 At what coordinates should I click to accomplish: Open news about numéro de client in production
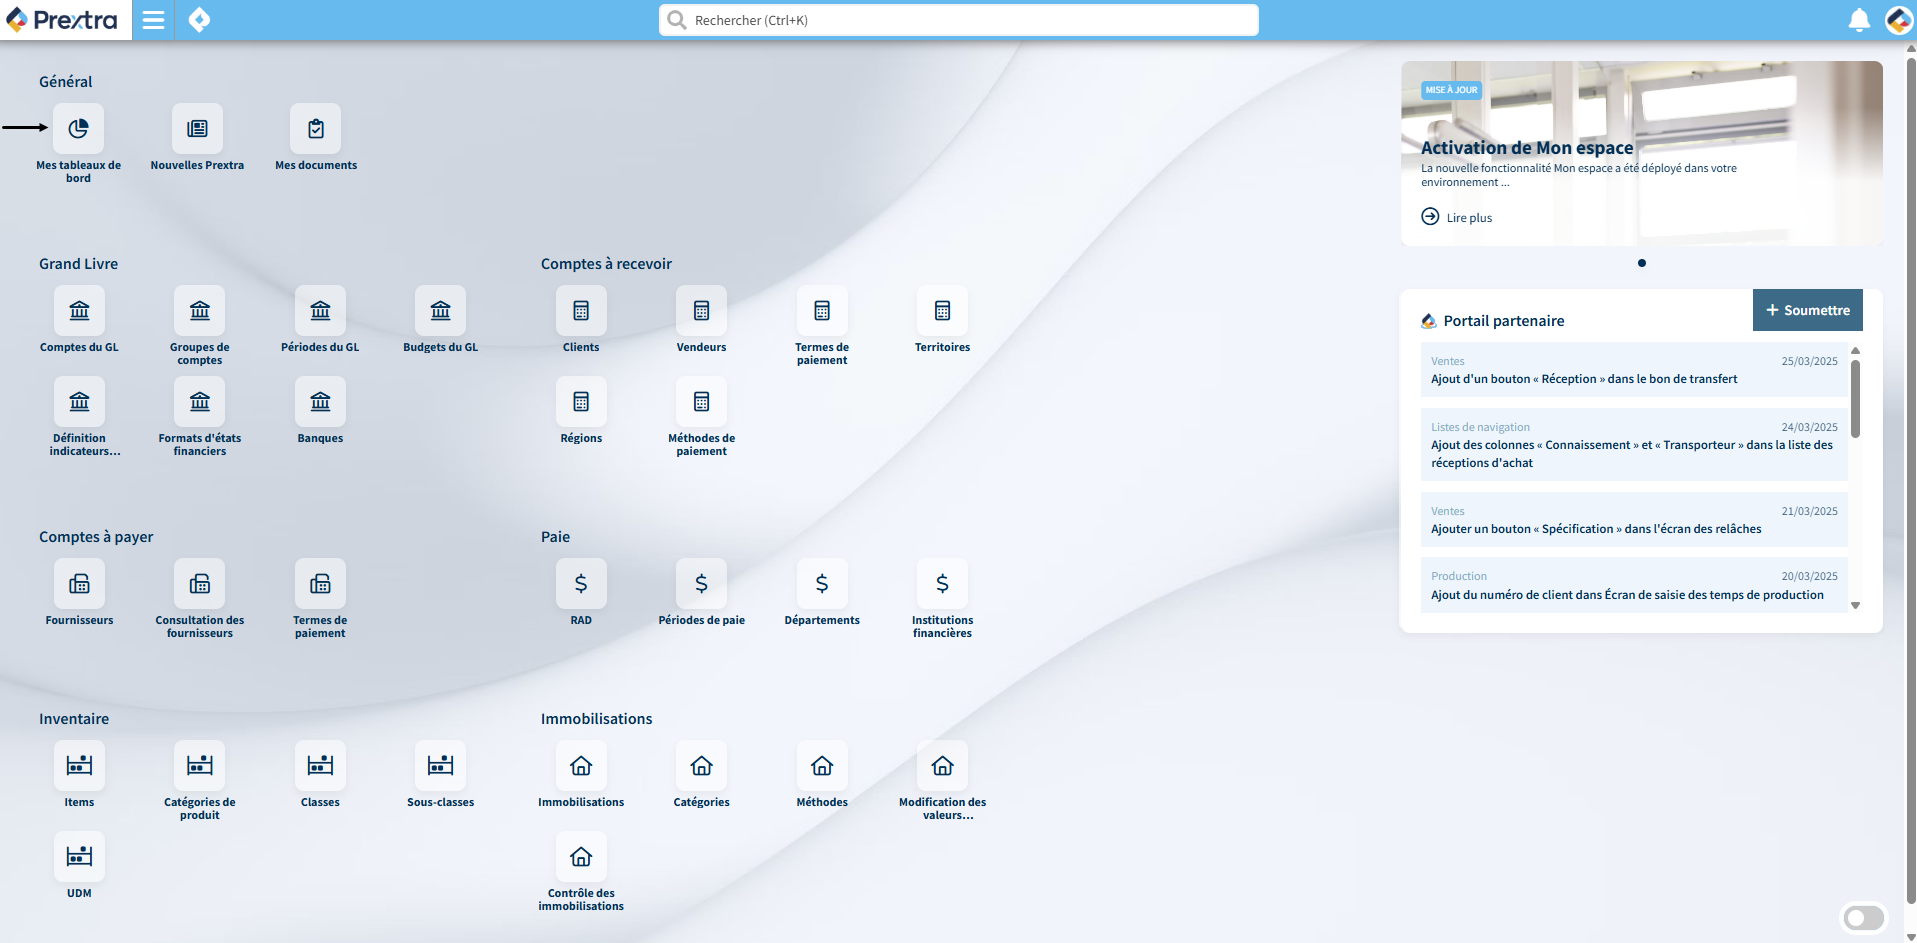(x=1634, y=585)
